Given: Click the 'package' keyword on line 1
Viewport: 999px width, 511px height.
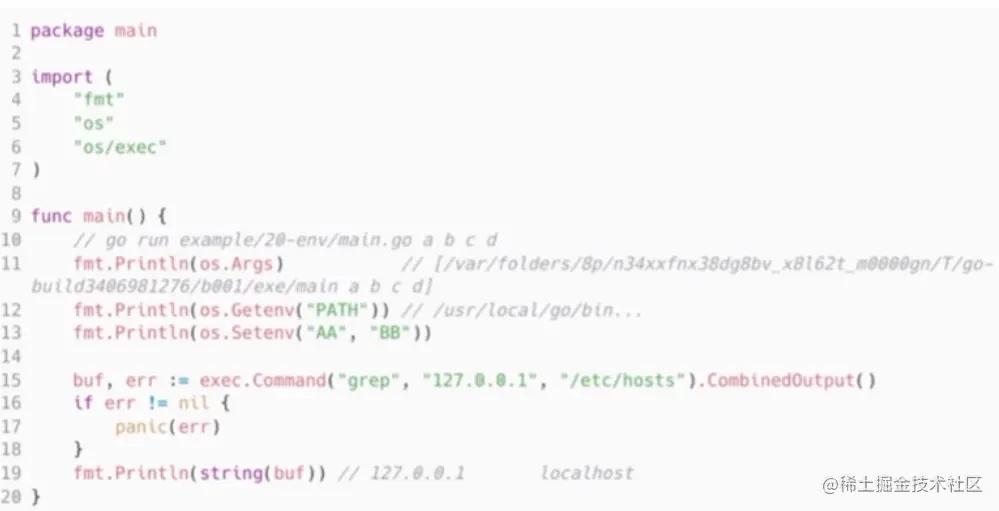Looking at the screenshot, I should [67, 31].
